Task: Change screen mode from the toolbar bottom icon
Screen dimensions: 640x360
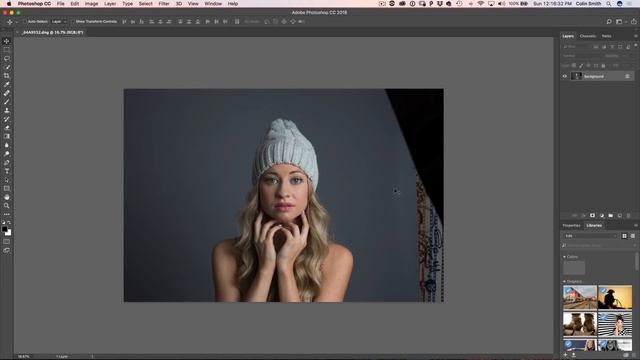Action: tap(7, 250)
